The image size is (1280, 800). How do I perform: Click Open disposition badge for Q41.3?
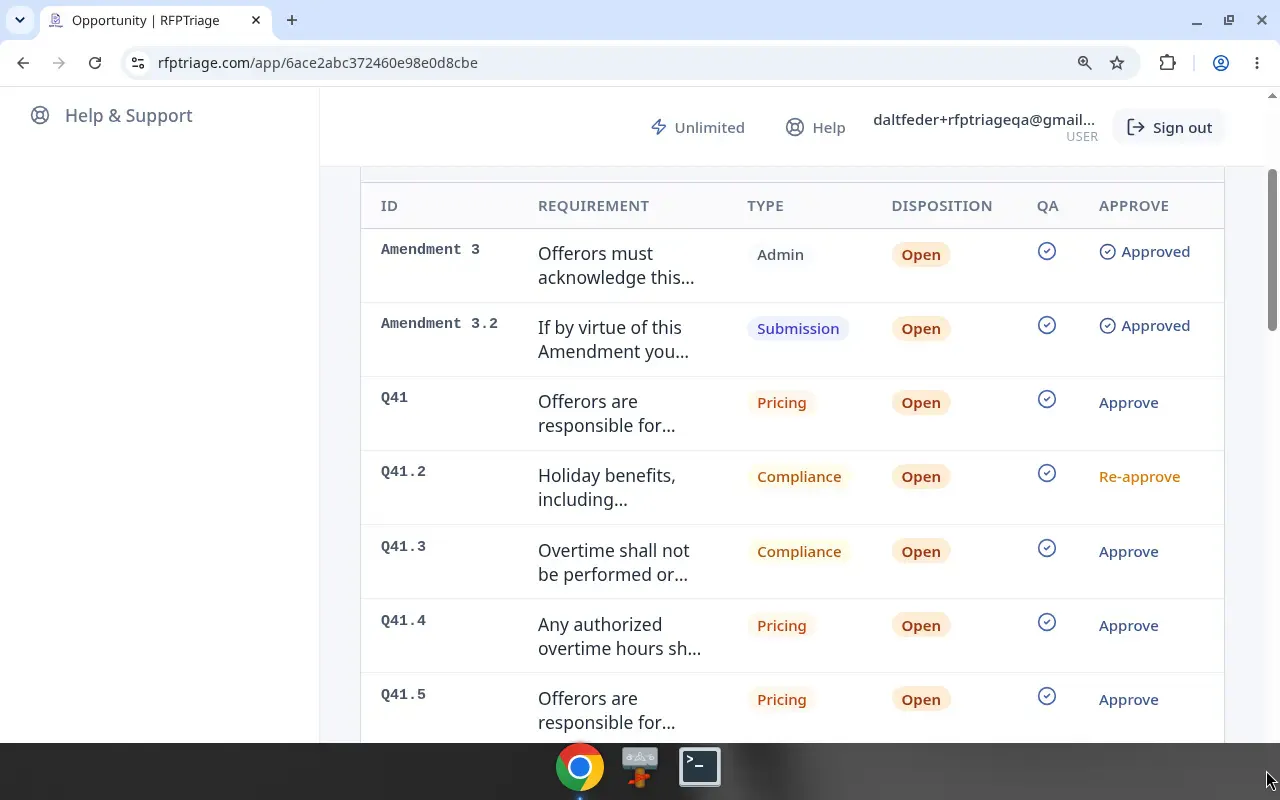[x=920, y=551]
